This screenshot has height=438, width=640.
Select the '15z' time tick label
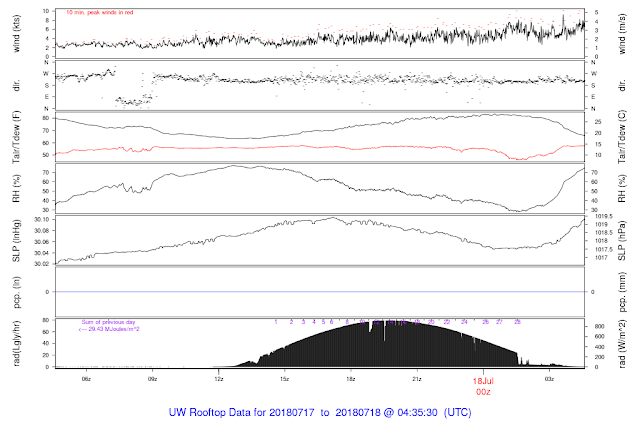coord(284,379)
